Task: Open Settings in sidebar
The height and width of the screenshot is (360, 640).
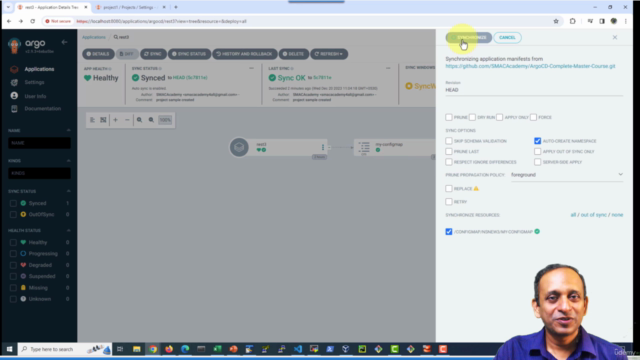Action: (x=34, y=82)
